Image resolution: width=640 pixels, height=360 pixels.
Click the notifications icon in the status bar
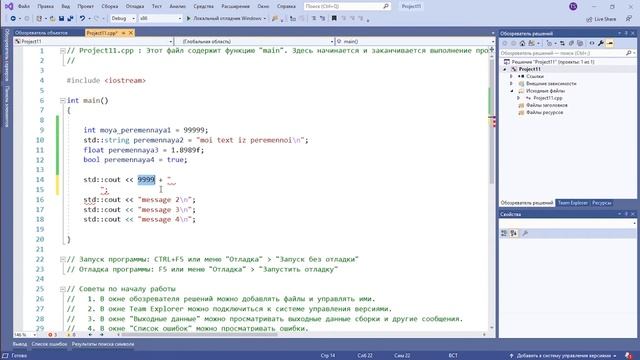(629, 356)
